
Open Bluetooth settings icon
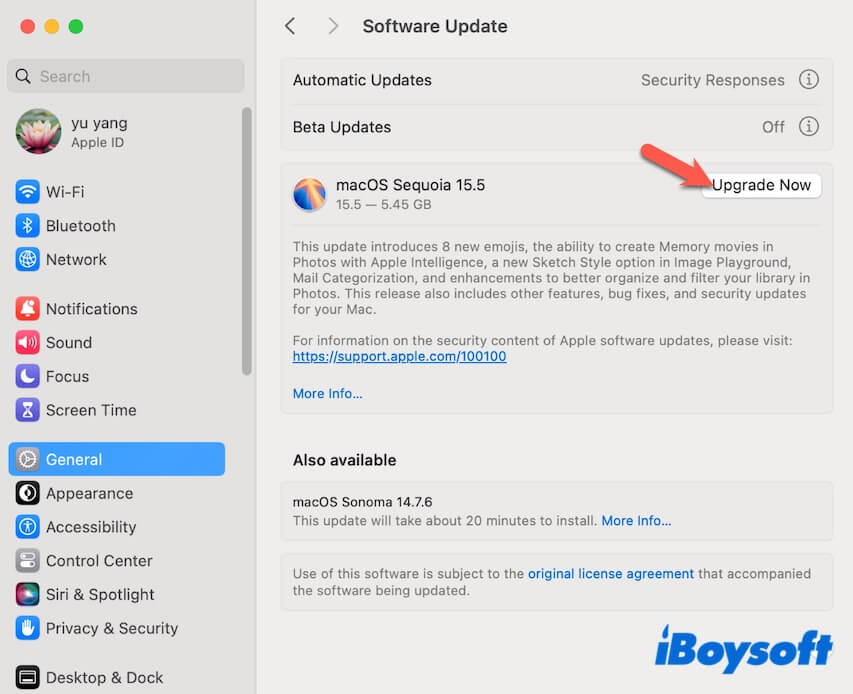(28, 226)
